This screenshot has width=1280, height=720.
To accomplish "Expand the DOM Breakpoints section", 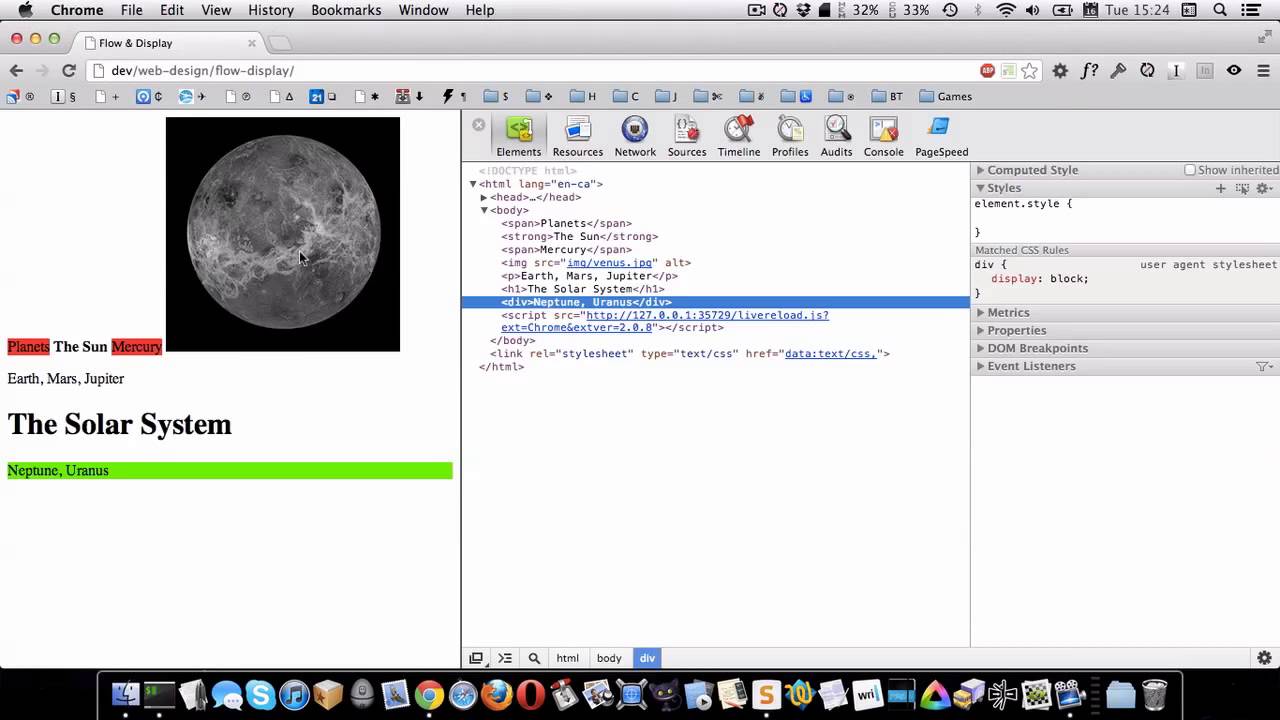I will (981, 348).
